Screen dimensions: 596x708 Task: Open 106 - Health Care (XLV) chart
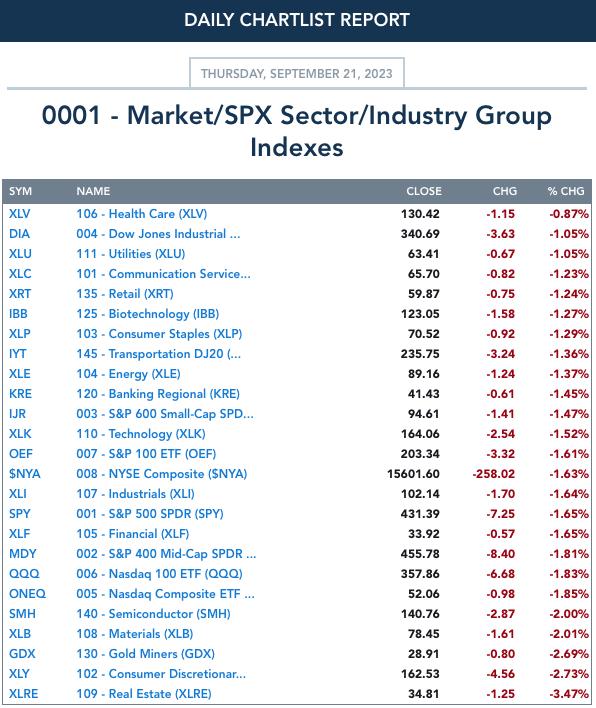[141, 214]
